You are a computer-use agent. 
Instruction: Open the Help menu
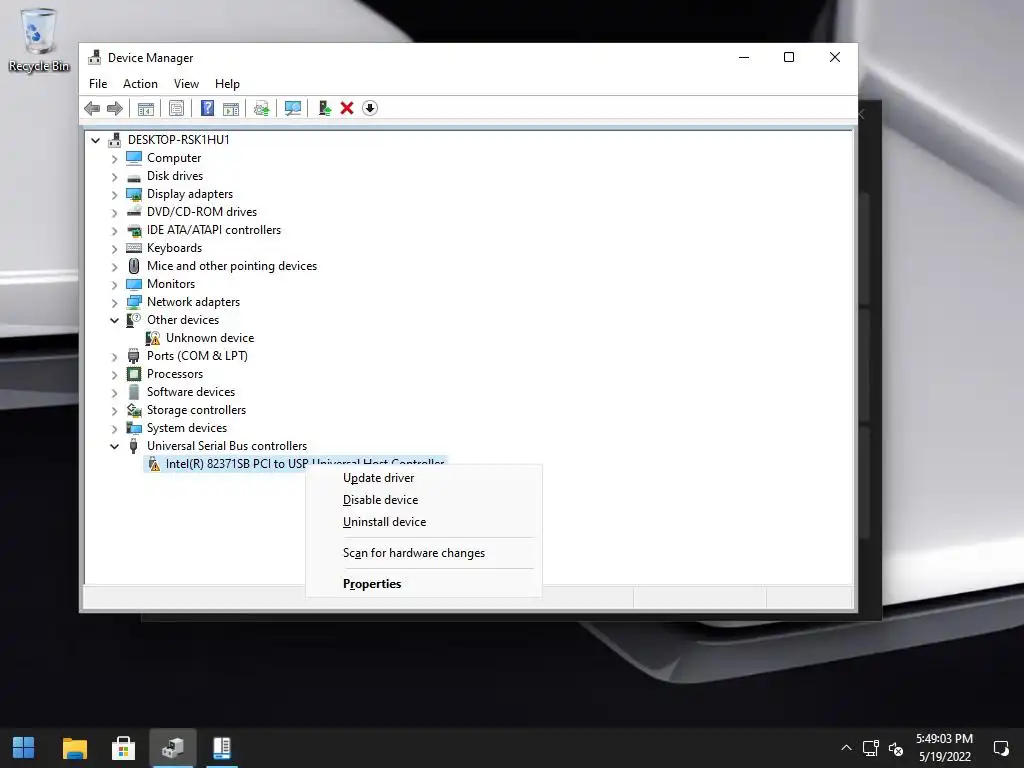227,84
